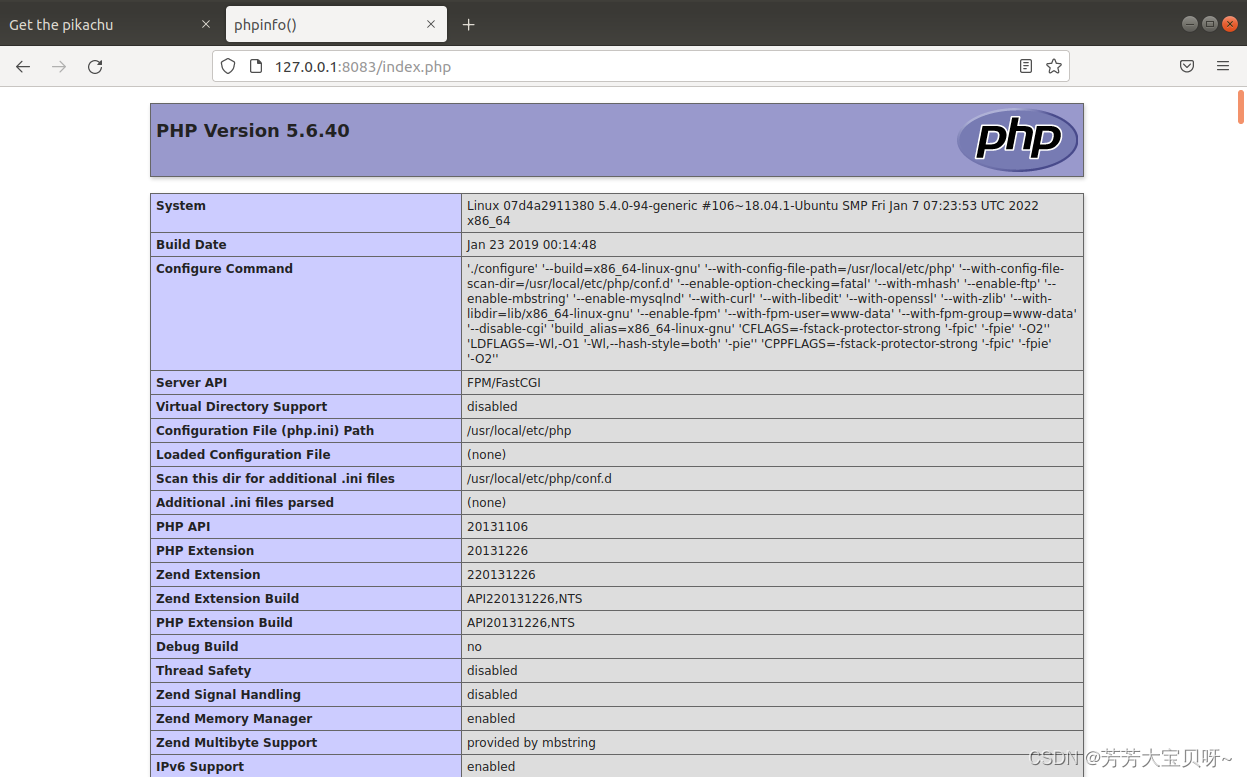
Task: Click the 'Build Date' row label
Action: 191,245
